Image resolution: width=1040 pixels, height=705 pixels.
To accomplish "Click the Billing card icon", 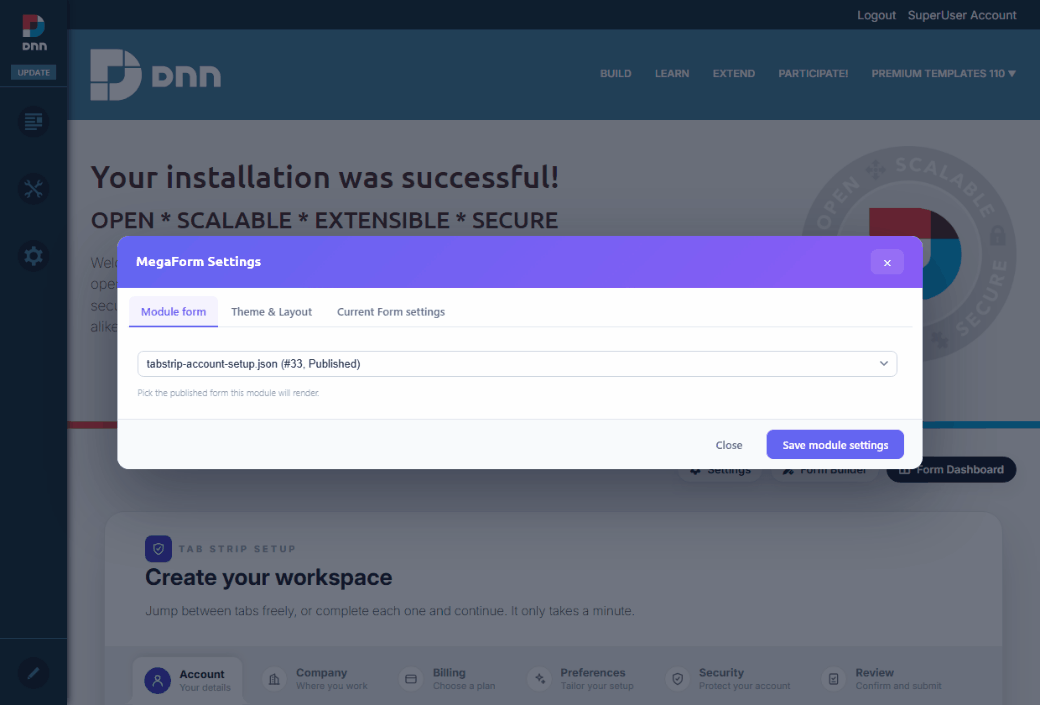I will coord(411,679).
